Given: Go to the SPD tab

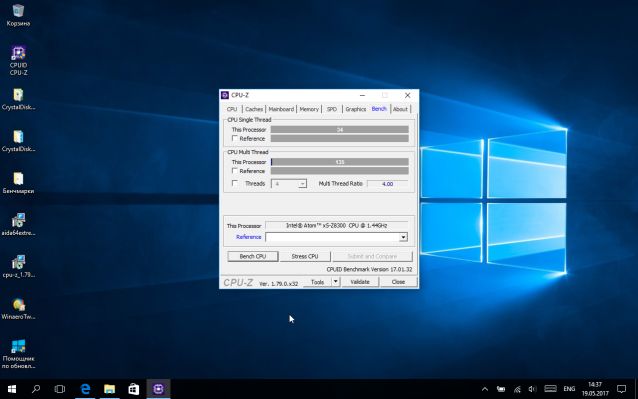Looking at the screenshot, I should 332,109.
